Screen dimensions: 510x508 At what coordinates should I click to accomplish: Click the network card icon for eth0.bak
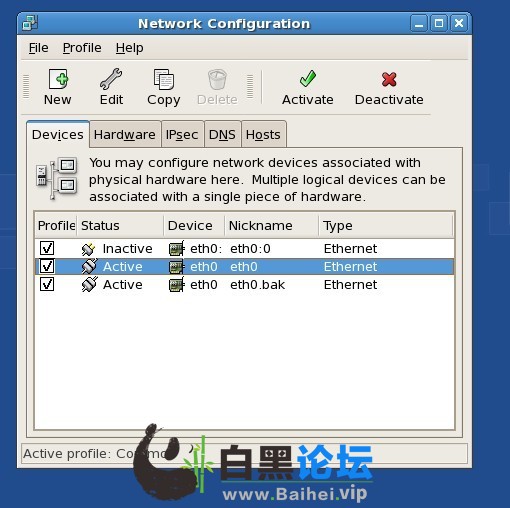(176, 285)
